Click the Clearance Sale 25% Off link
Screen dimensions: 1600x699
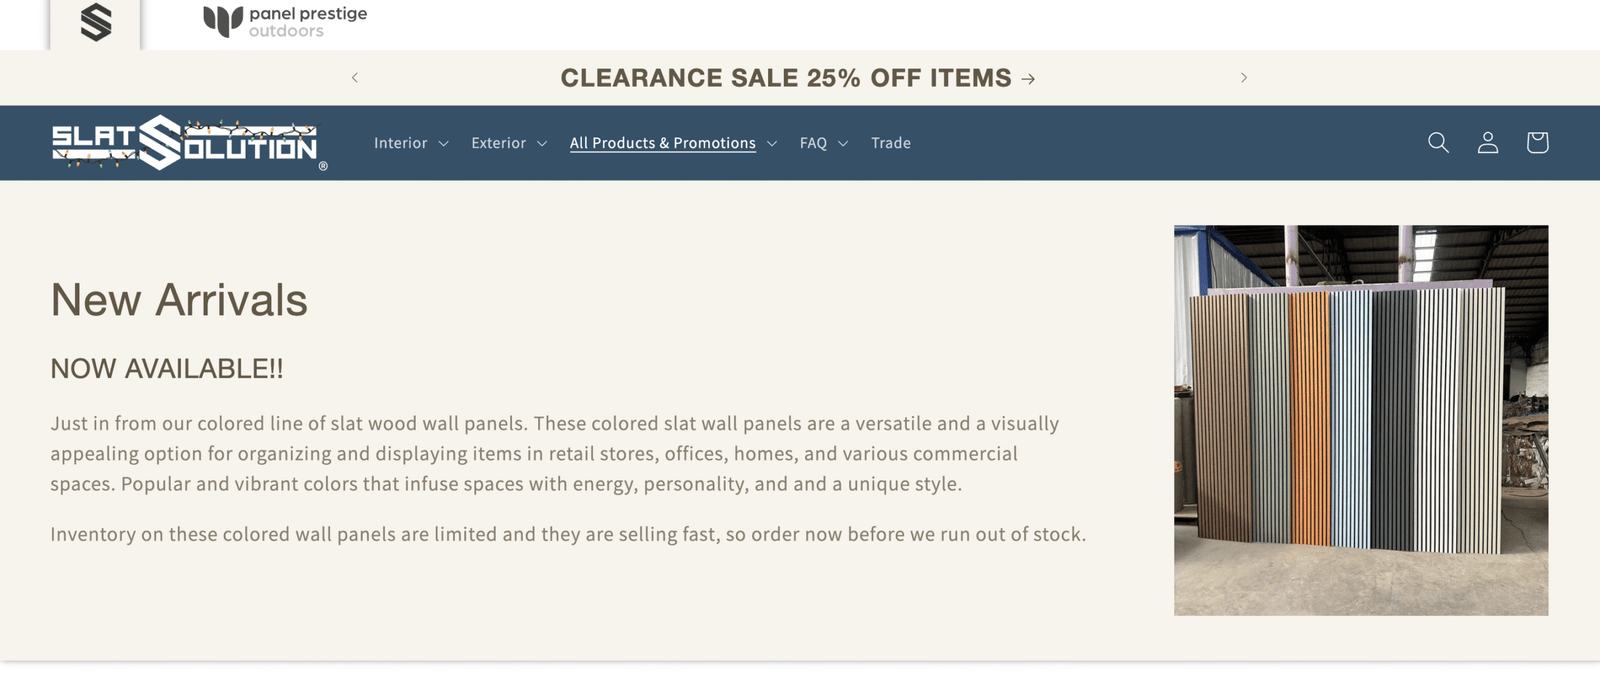[785, 78]
